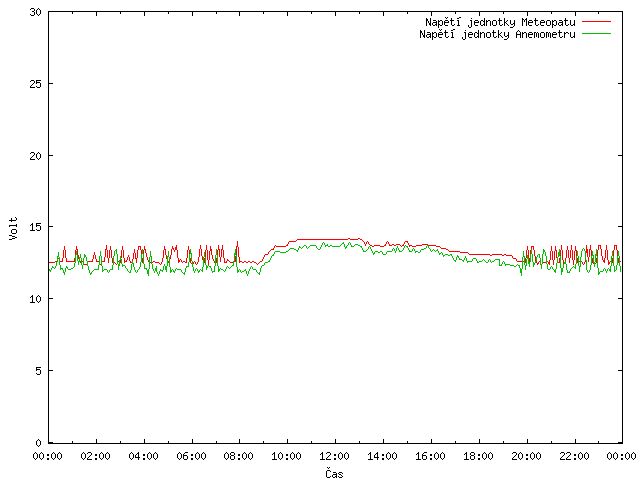This screenshot has height=480, width=640.
Task: Click the y-axis value 20
Action: click(x=36, y=156)
